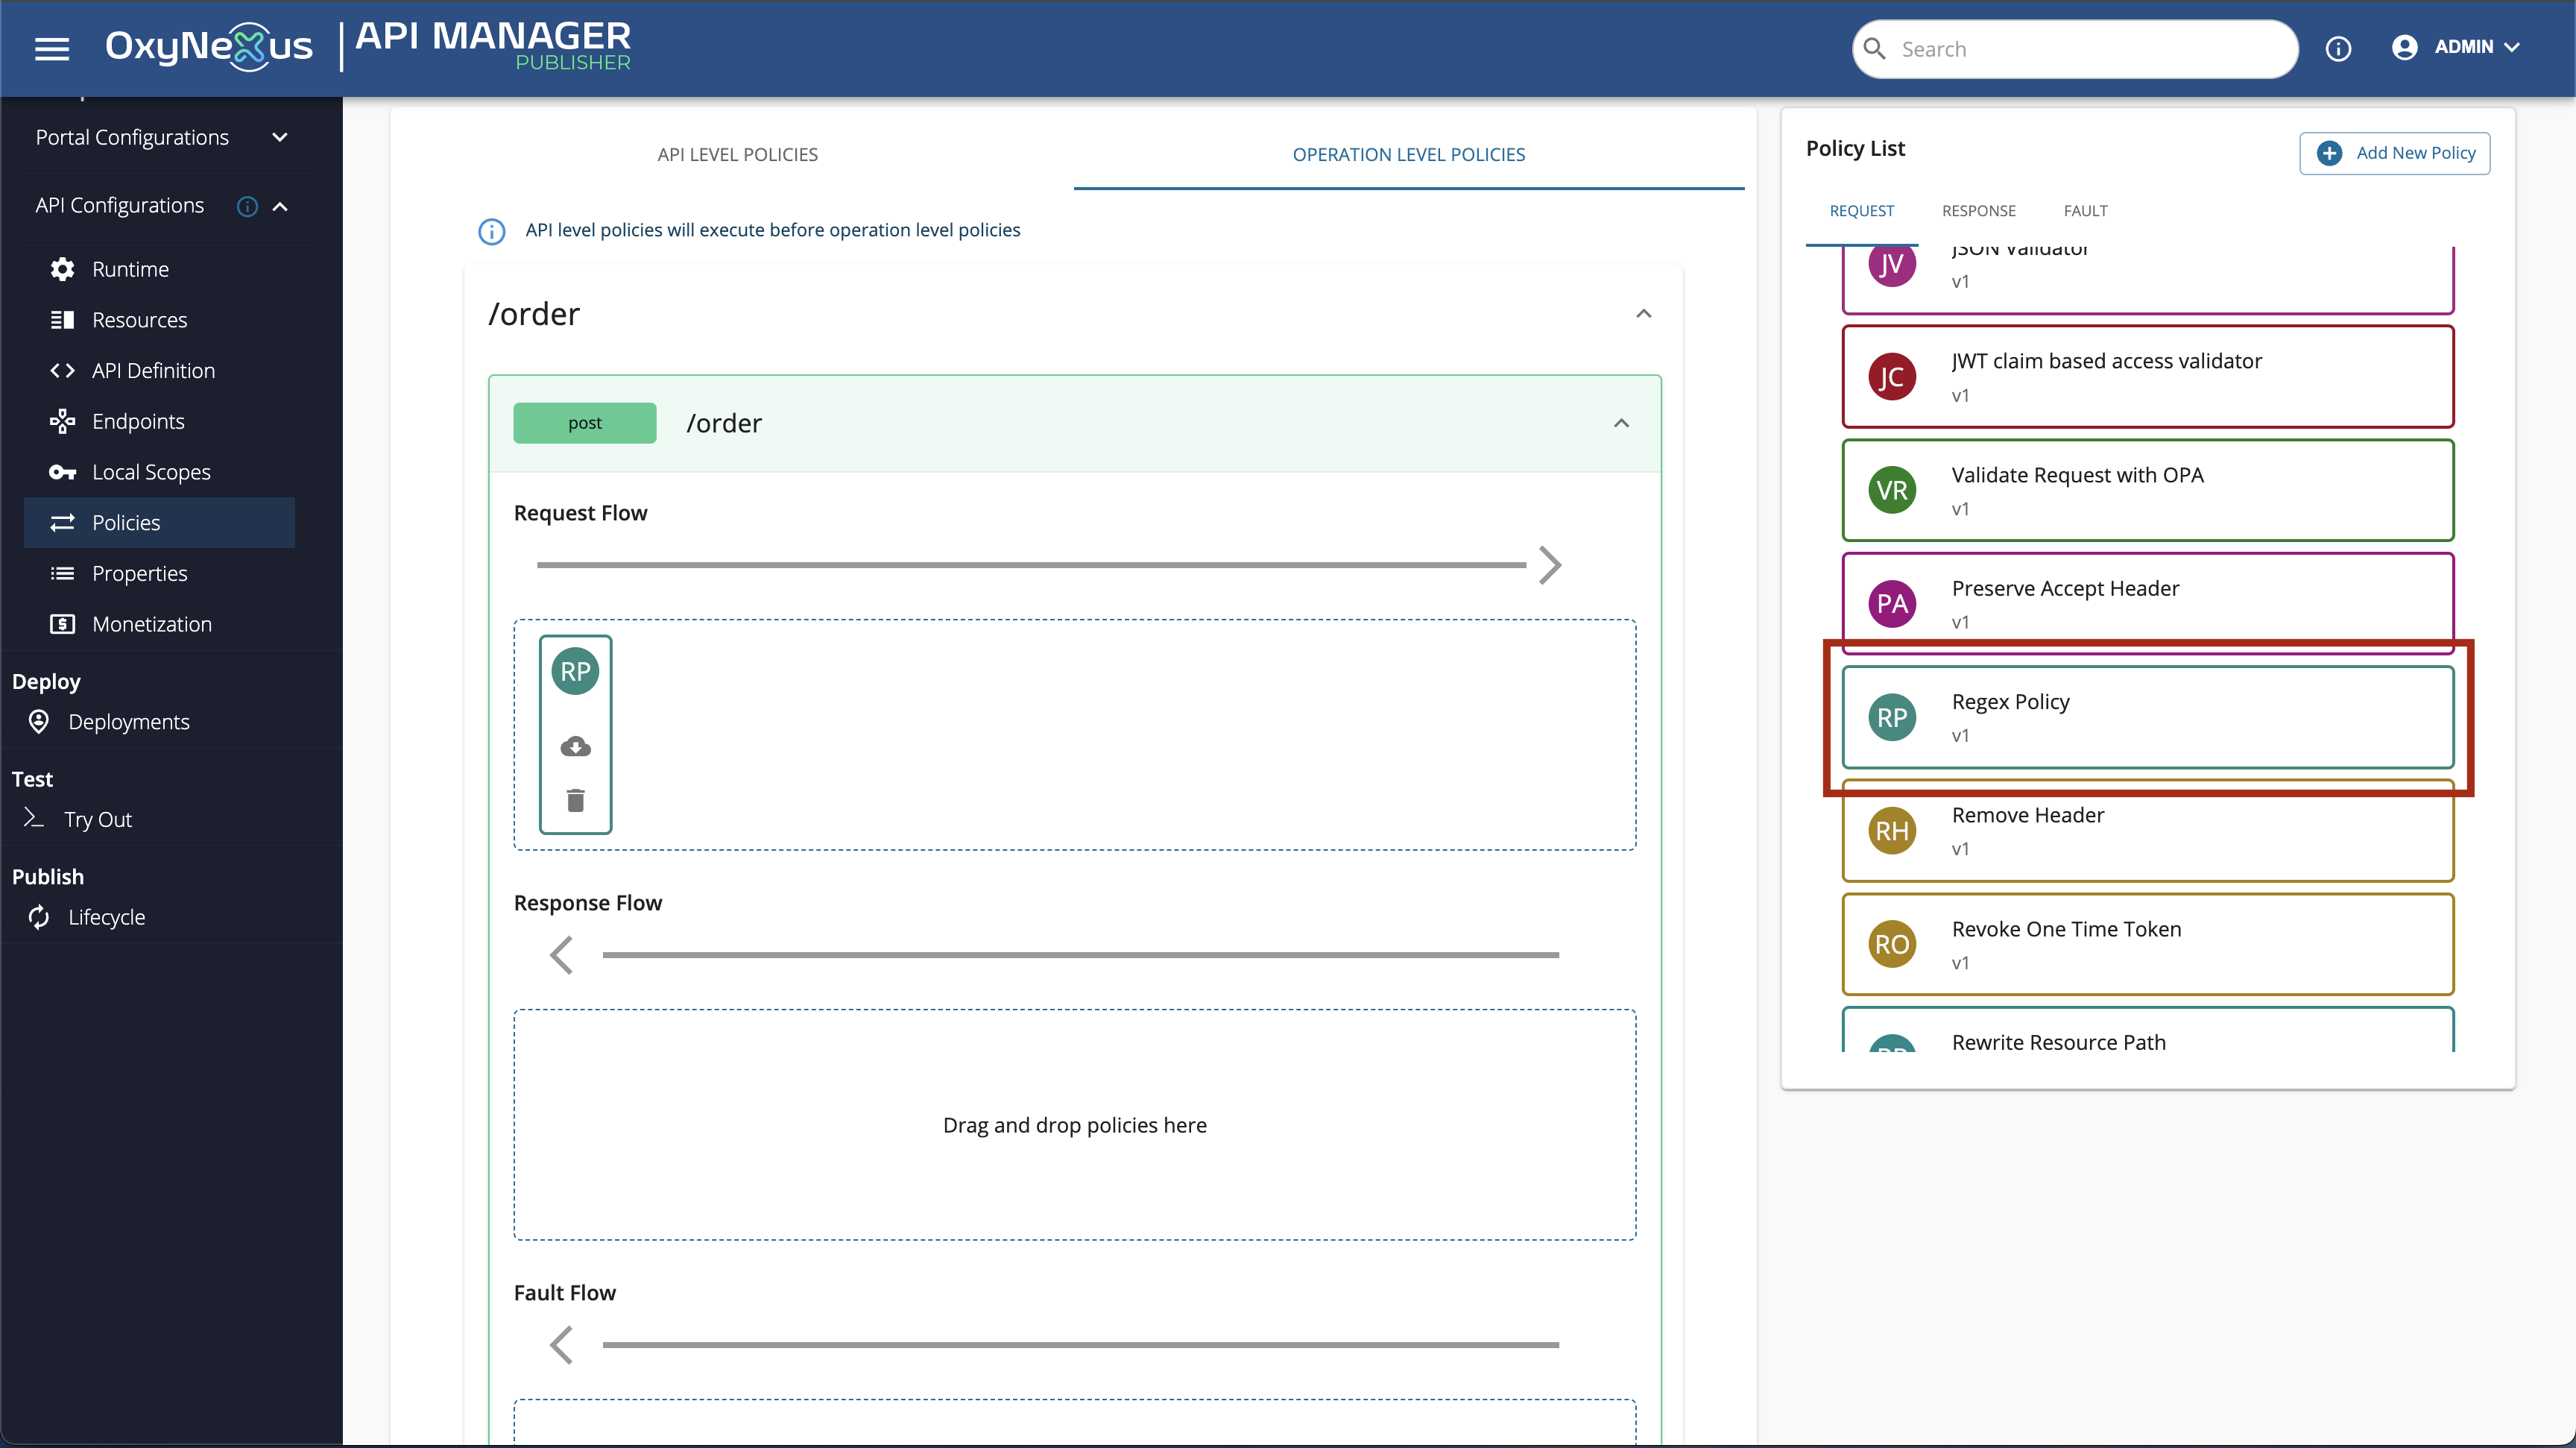Click the Runtime gear icon
Image resolution: width=2576 pixels, height=1448 pixels.
62,269
